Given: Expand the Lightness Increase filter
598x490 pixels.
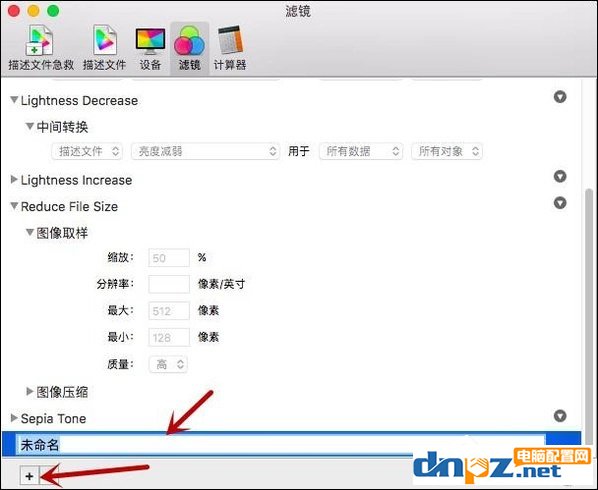Looking at the screenshot, I should coord(14,180).
